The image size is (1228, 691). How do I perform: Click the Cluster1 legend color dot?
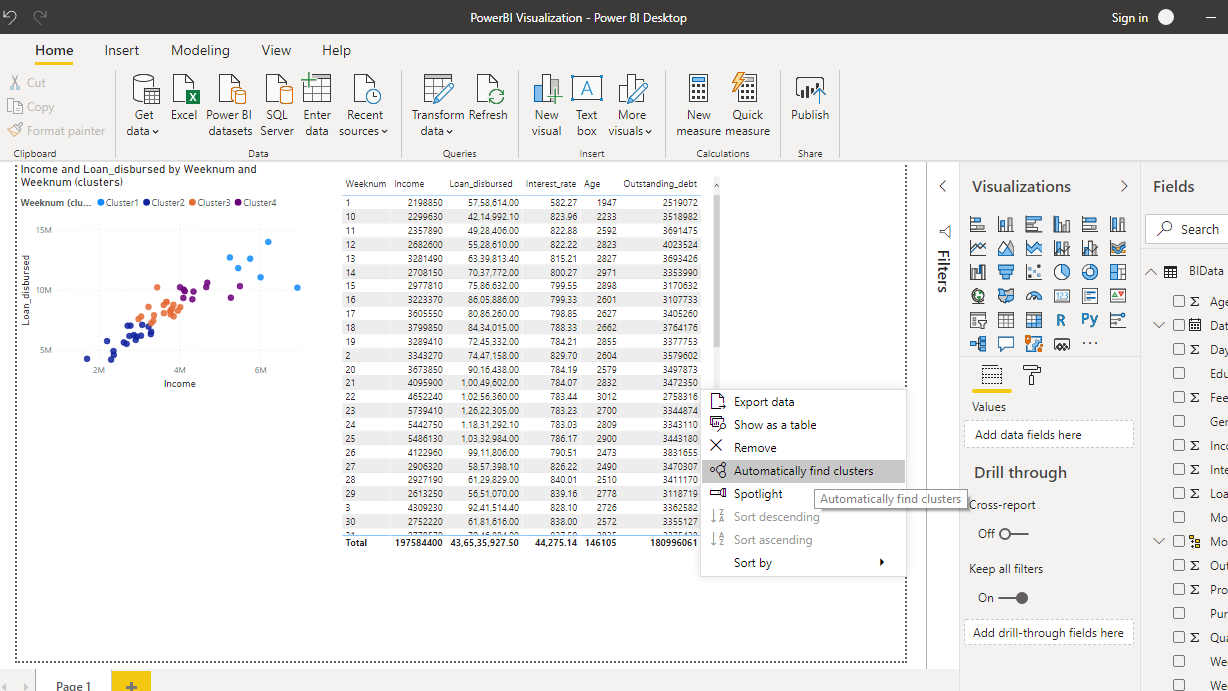coord(101,203)
